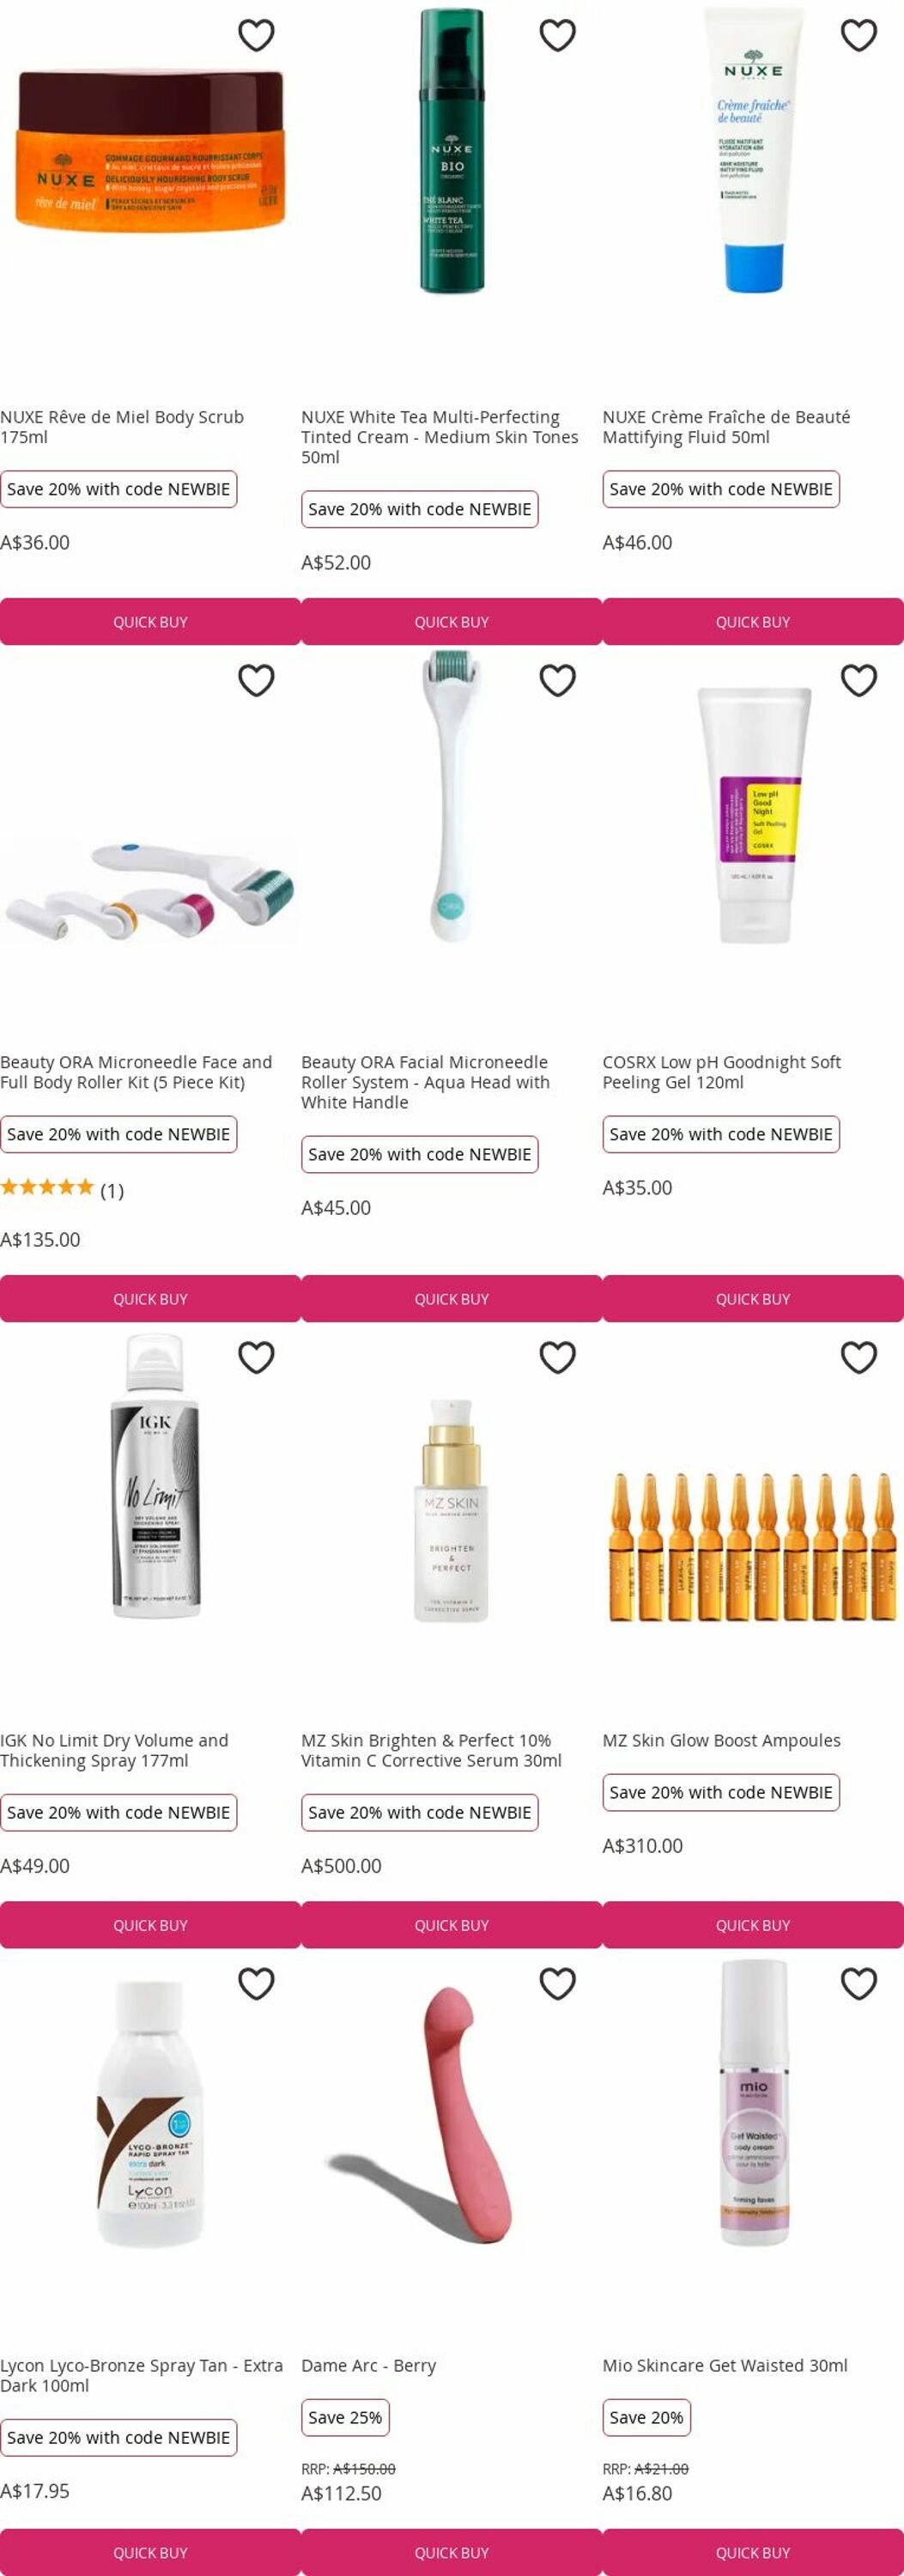The image size is (904, 2576).
Task: Open the Beauty ORA five-star review rating
Action: 62,1188
